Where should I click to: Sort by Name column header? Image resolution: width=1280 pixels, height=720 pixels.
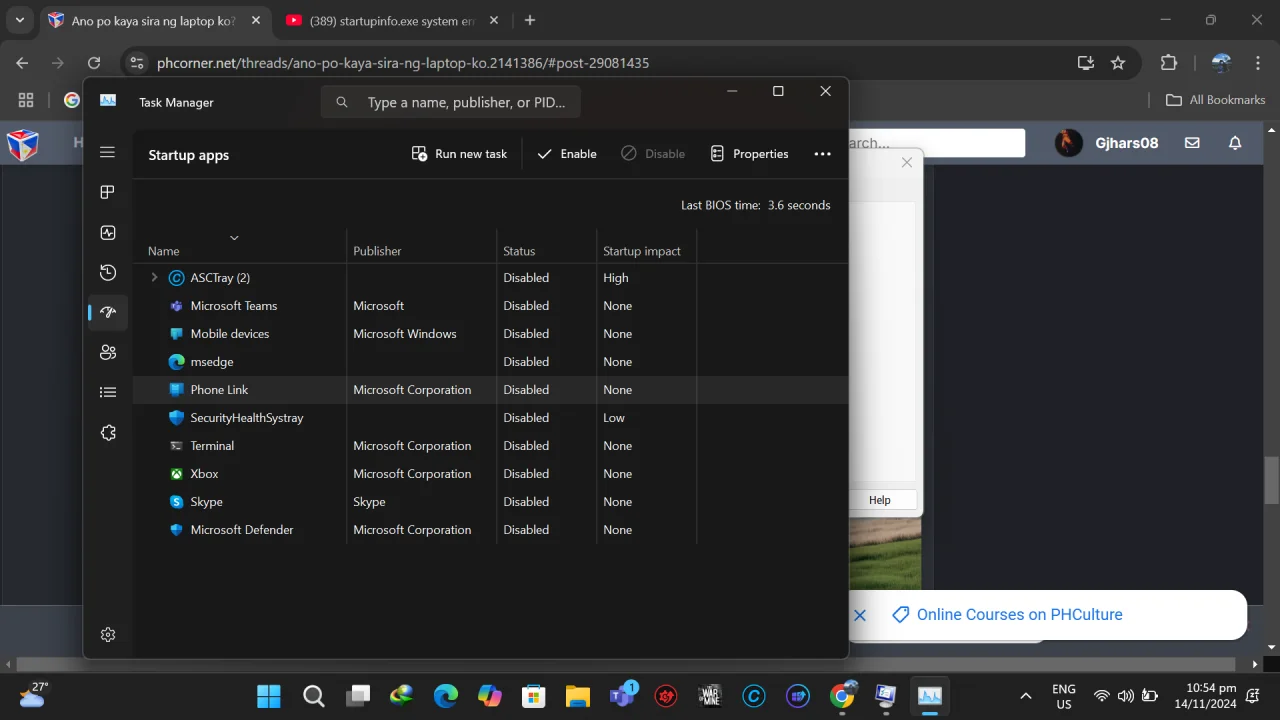click(x=240, y=246)
